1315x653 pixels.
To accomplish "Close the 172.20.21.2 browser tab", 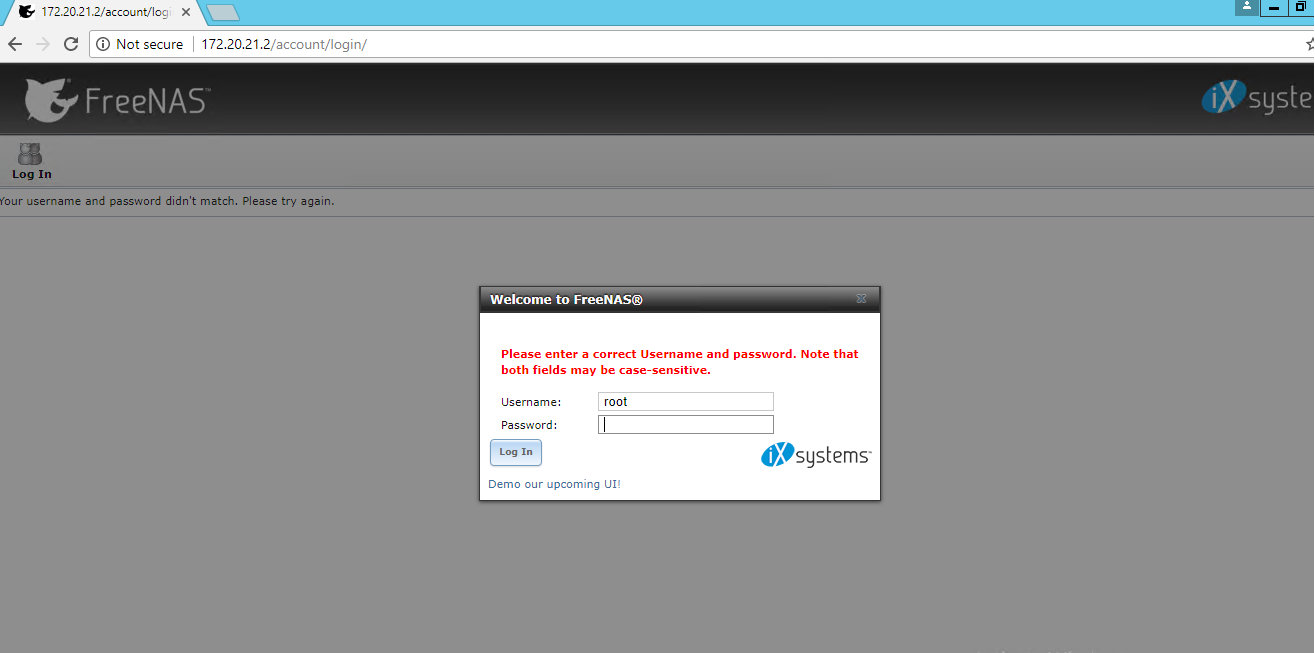I will point(185,12).
